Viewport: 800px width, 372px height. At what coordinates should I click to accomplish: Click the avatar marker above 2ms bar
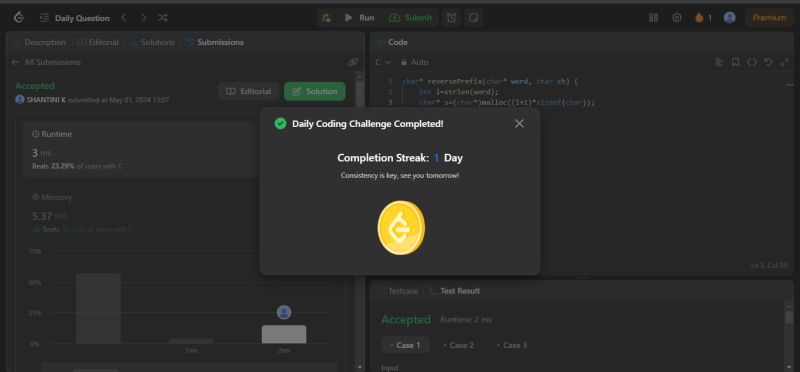pos(284,312)
